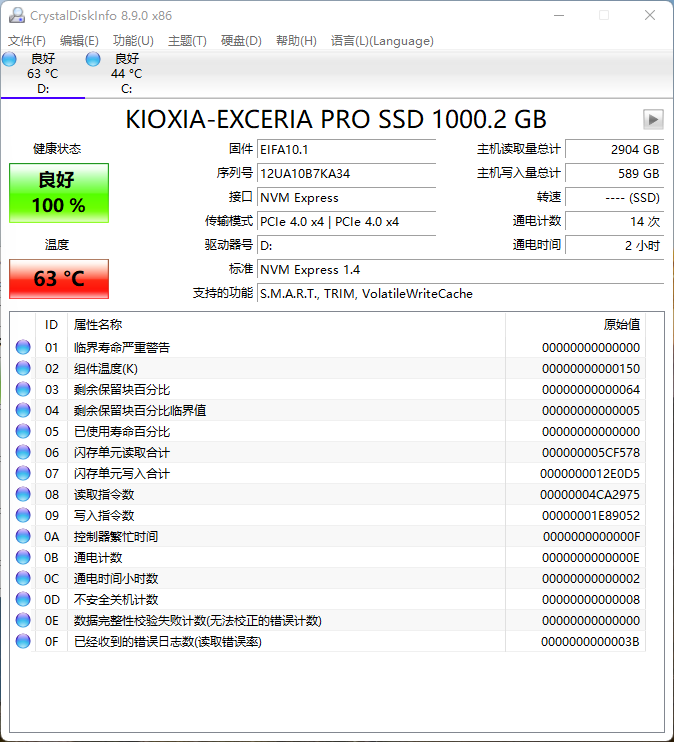The width and height of the screenshot is (674, 742).
Task: Click host reads value 2904 GB
Action: pos(615,150)
